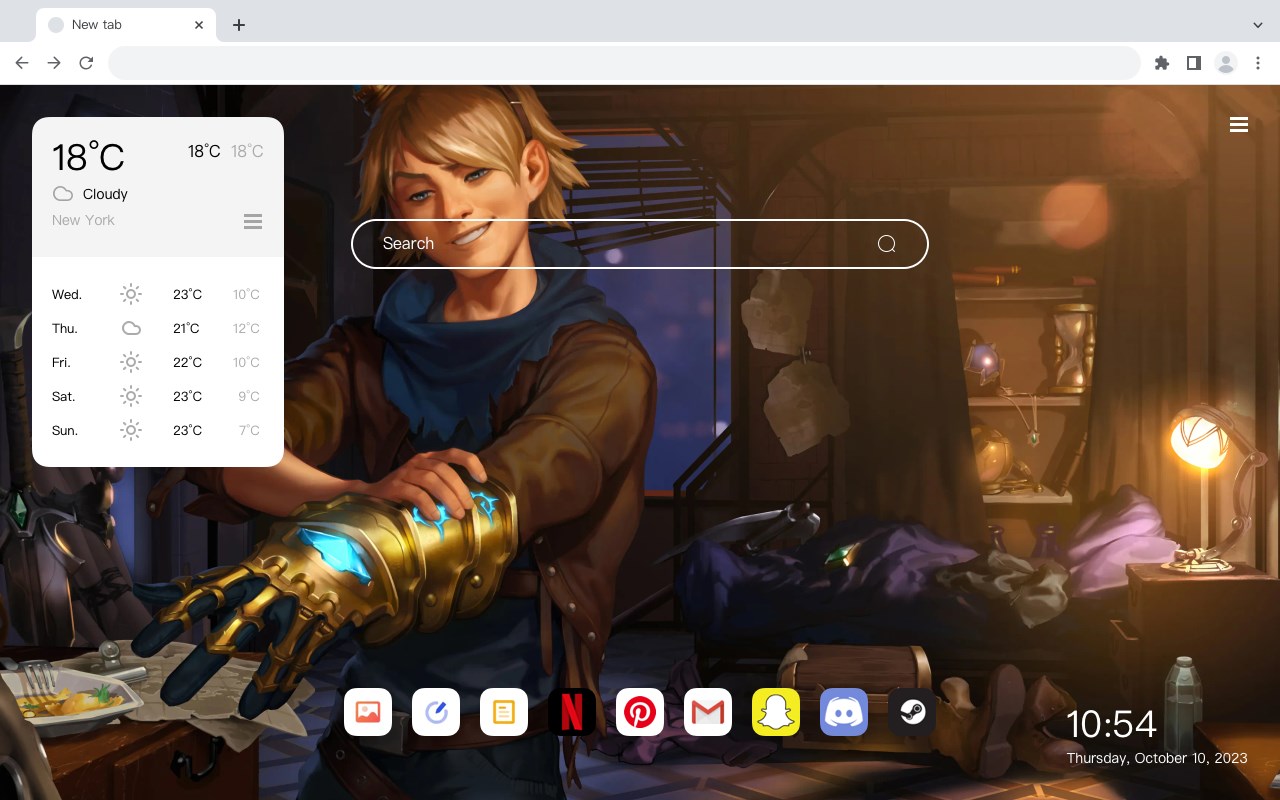
Task: Select the Thu. forecast day label
Action: coord(65,328)
